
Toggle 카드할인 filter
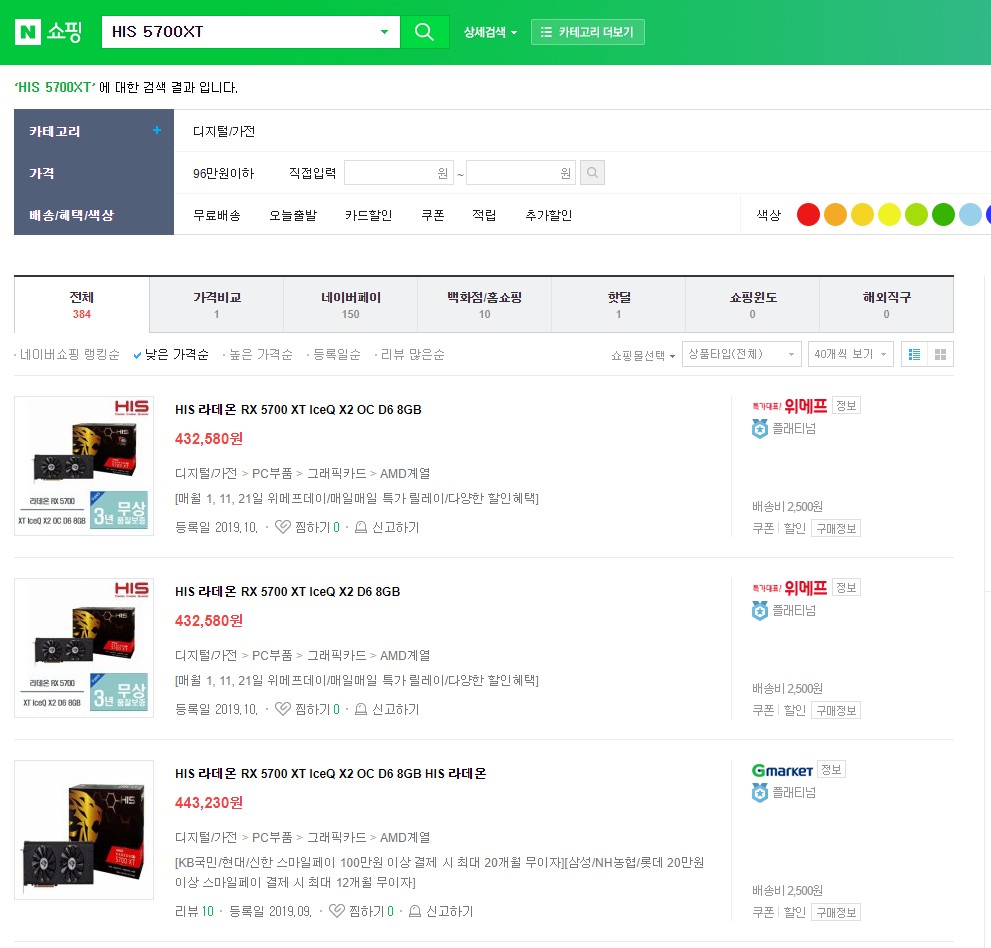368,215
